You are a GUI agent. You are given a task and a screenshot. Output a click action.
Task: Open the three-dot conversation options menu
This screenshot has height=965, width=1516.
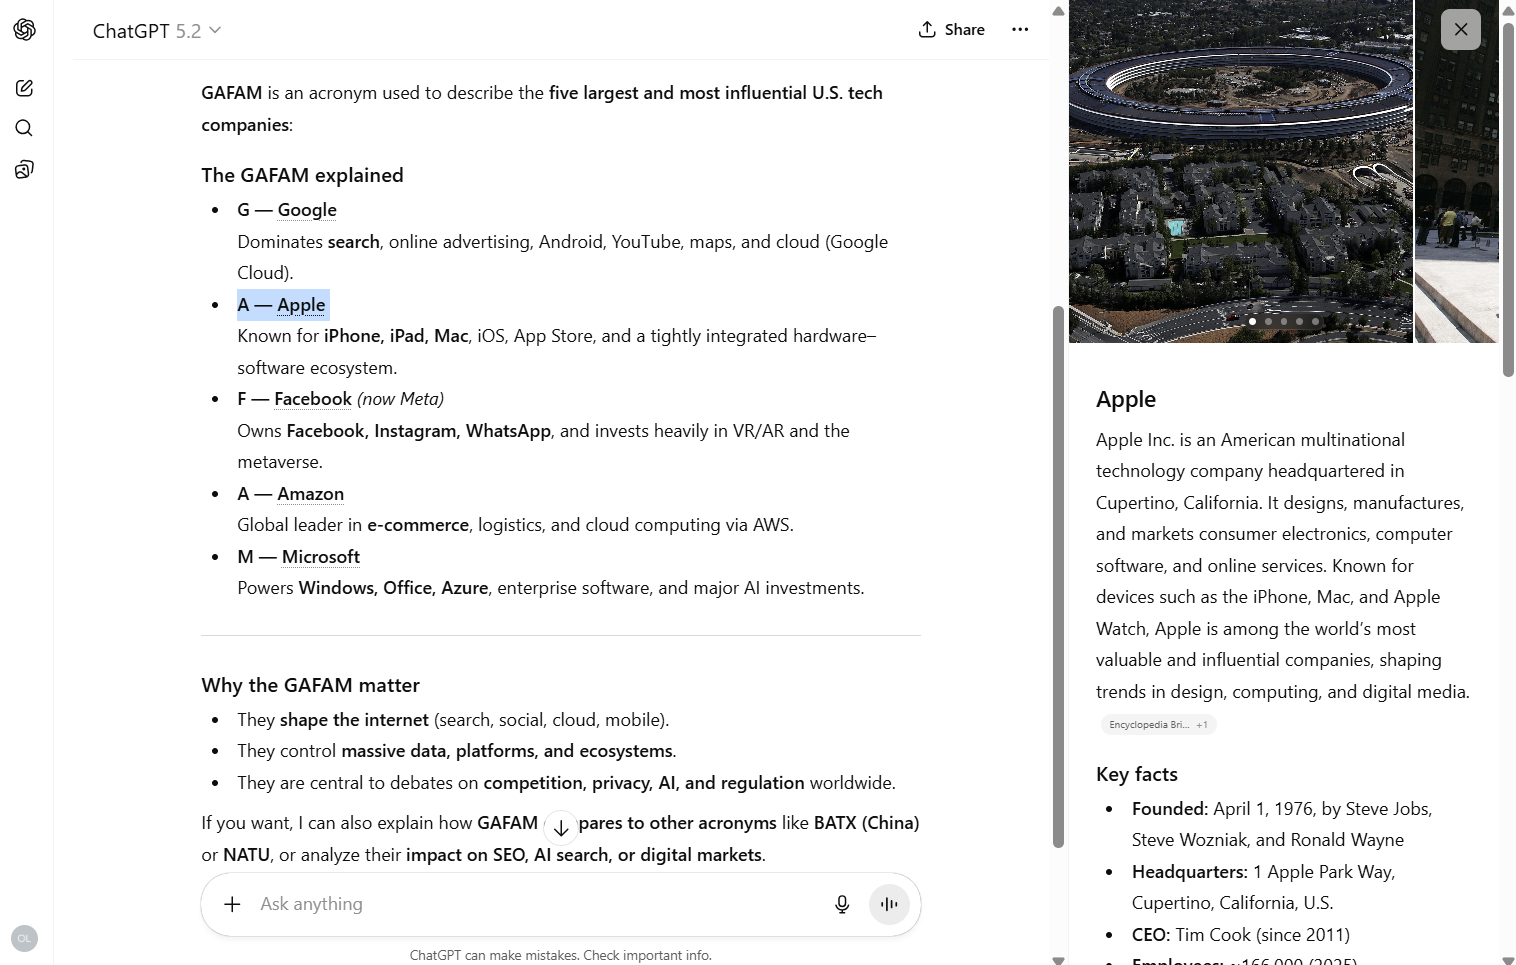click(x=1020, y=30)
